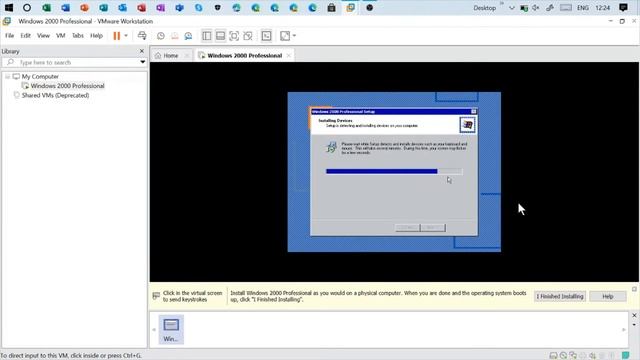Click the I Finished Installing button
Screen dimensions: 640x360
(560, 296)
